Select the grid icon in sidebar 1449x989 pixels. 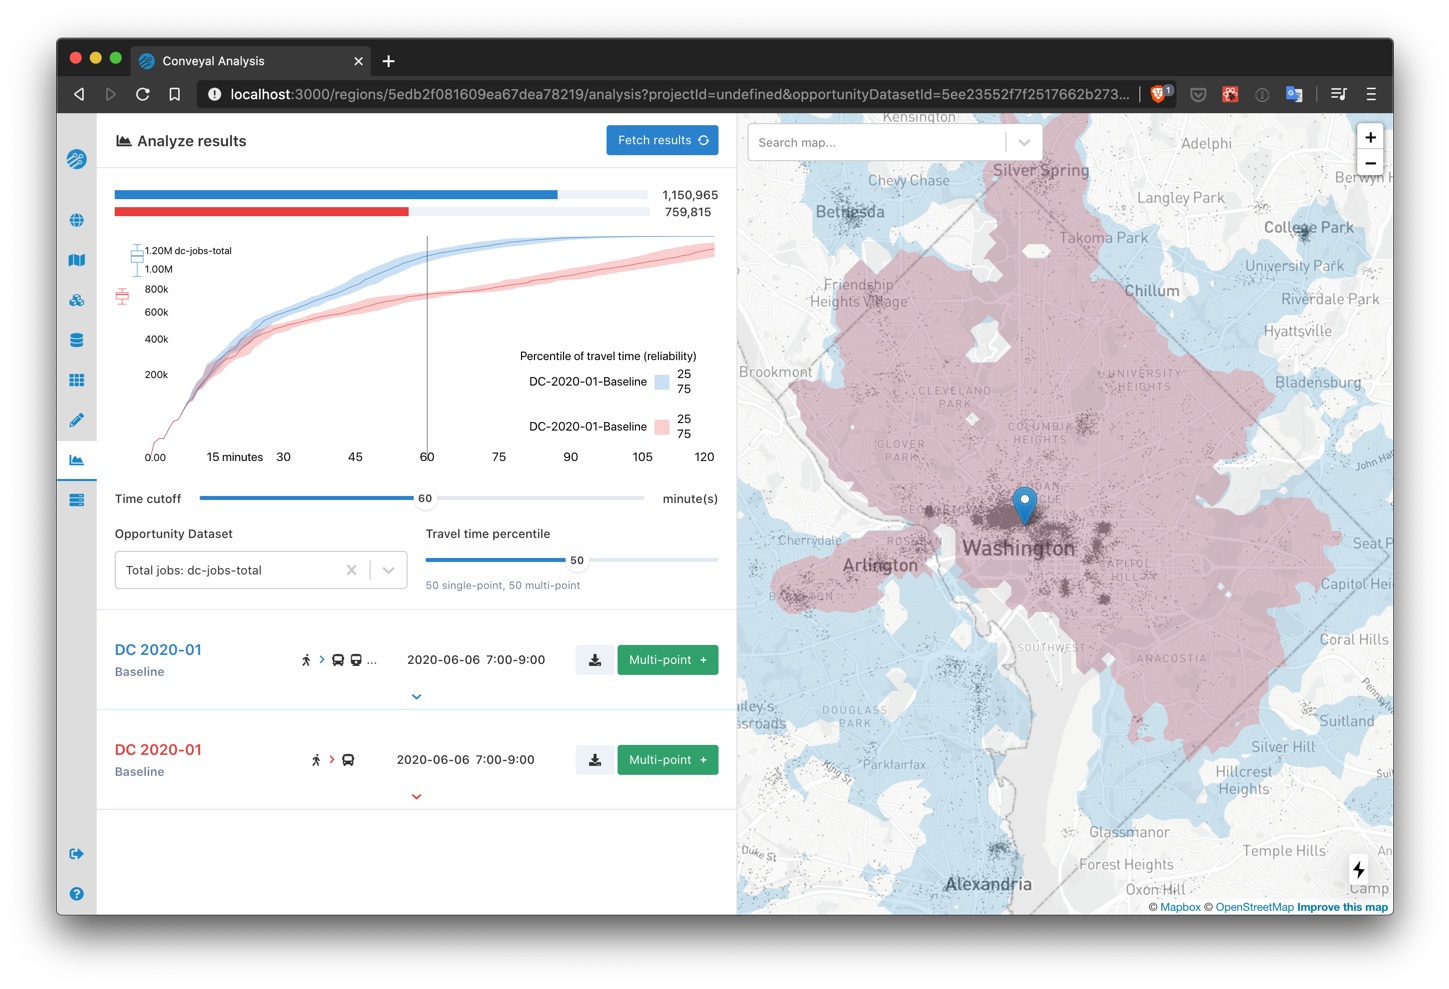point(76,380)
